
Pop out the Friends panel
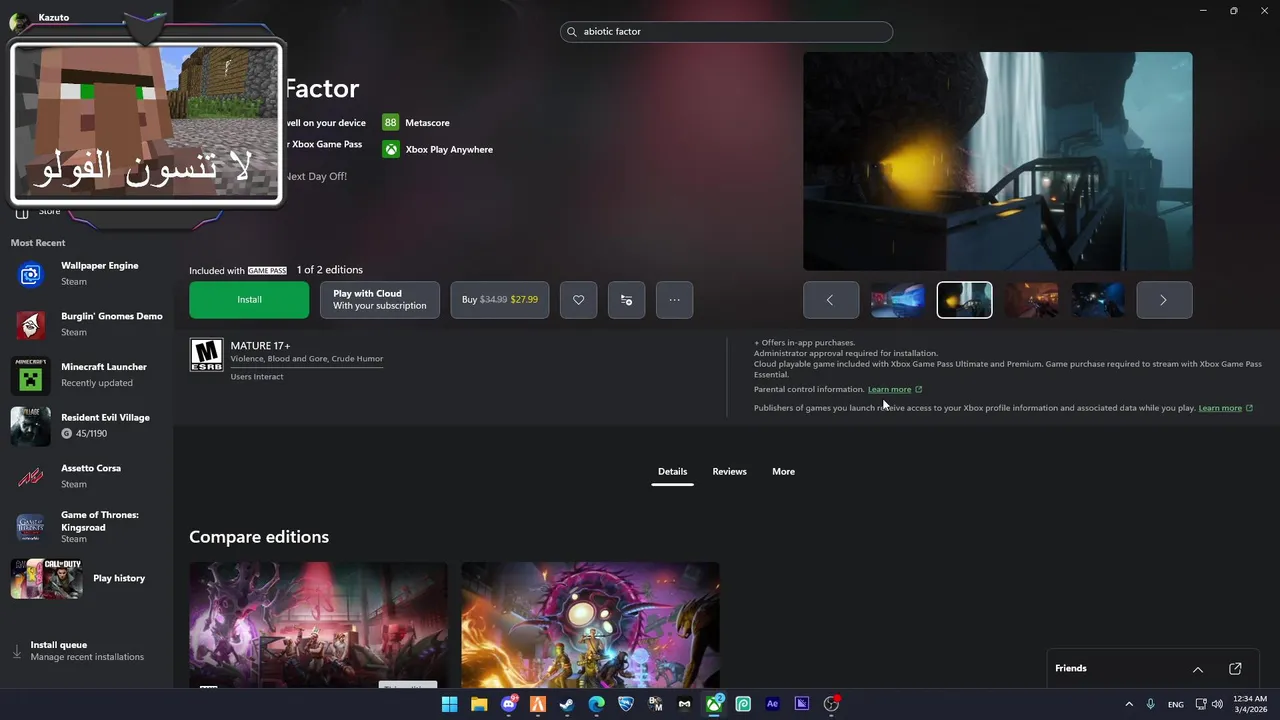[1235, 669]
